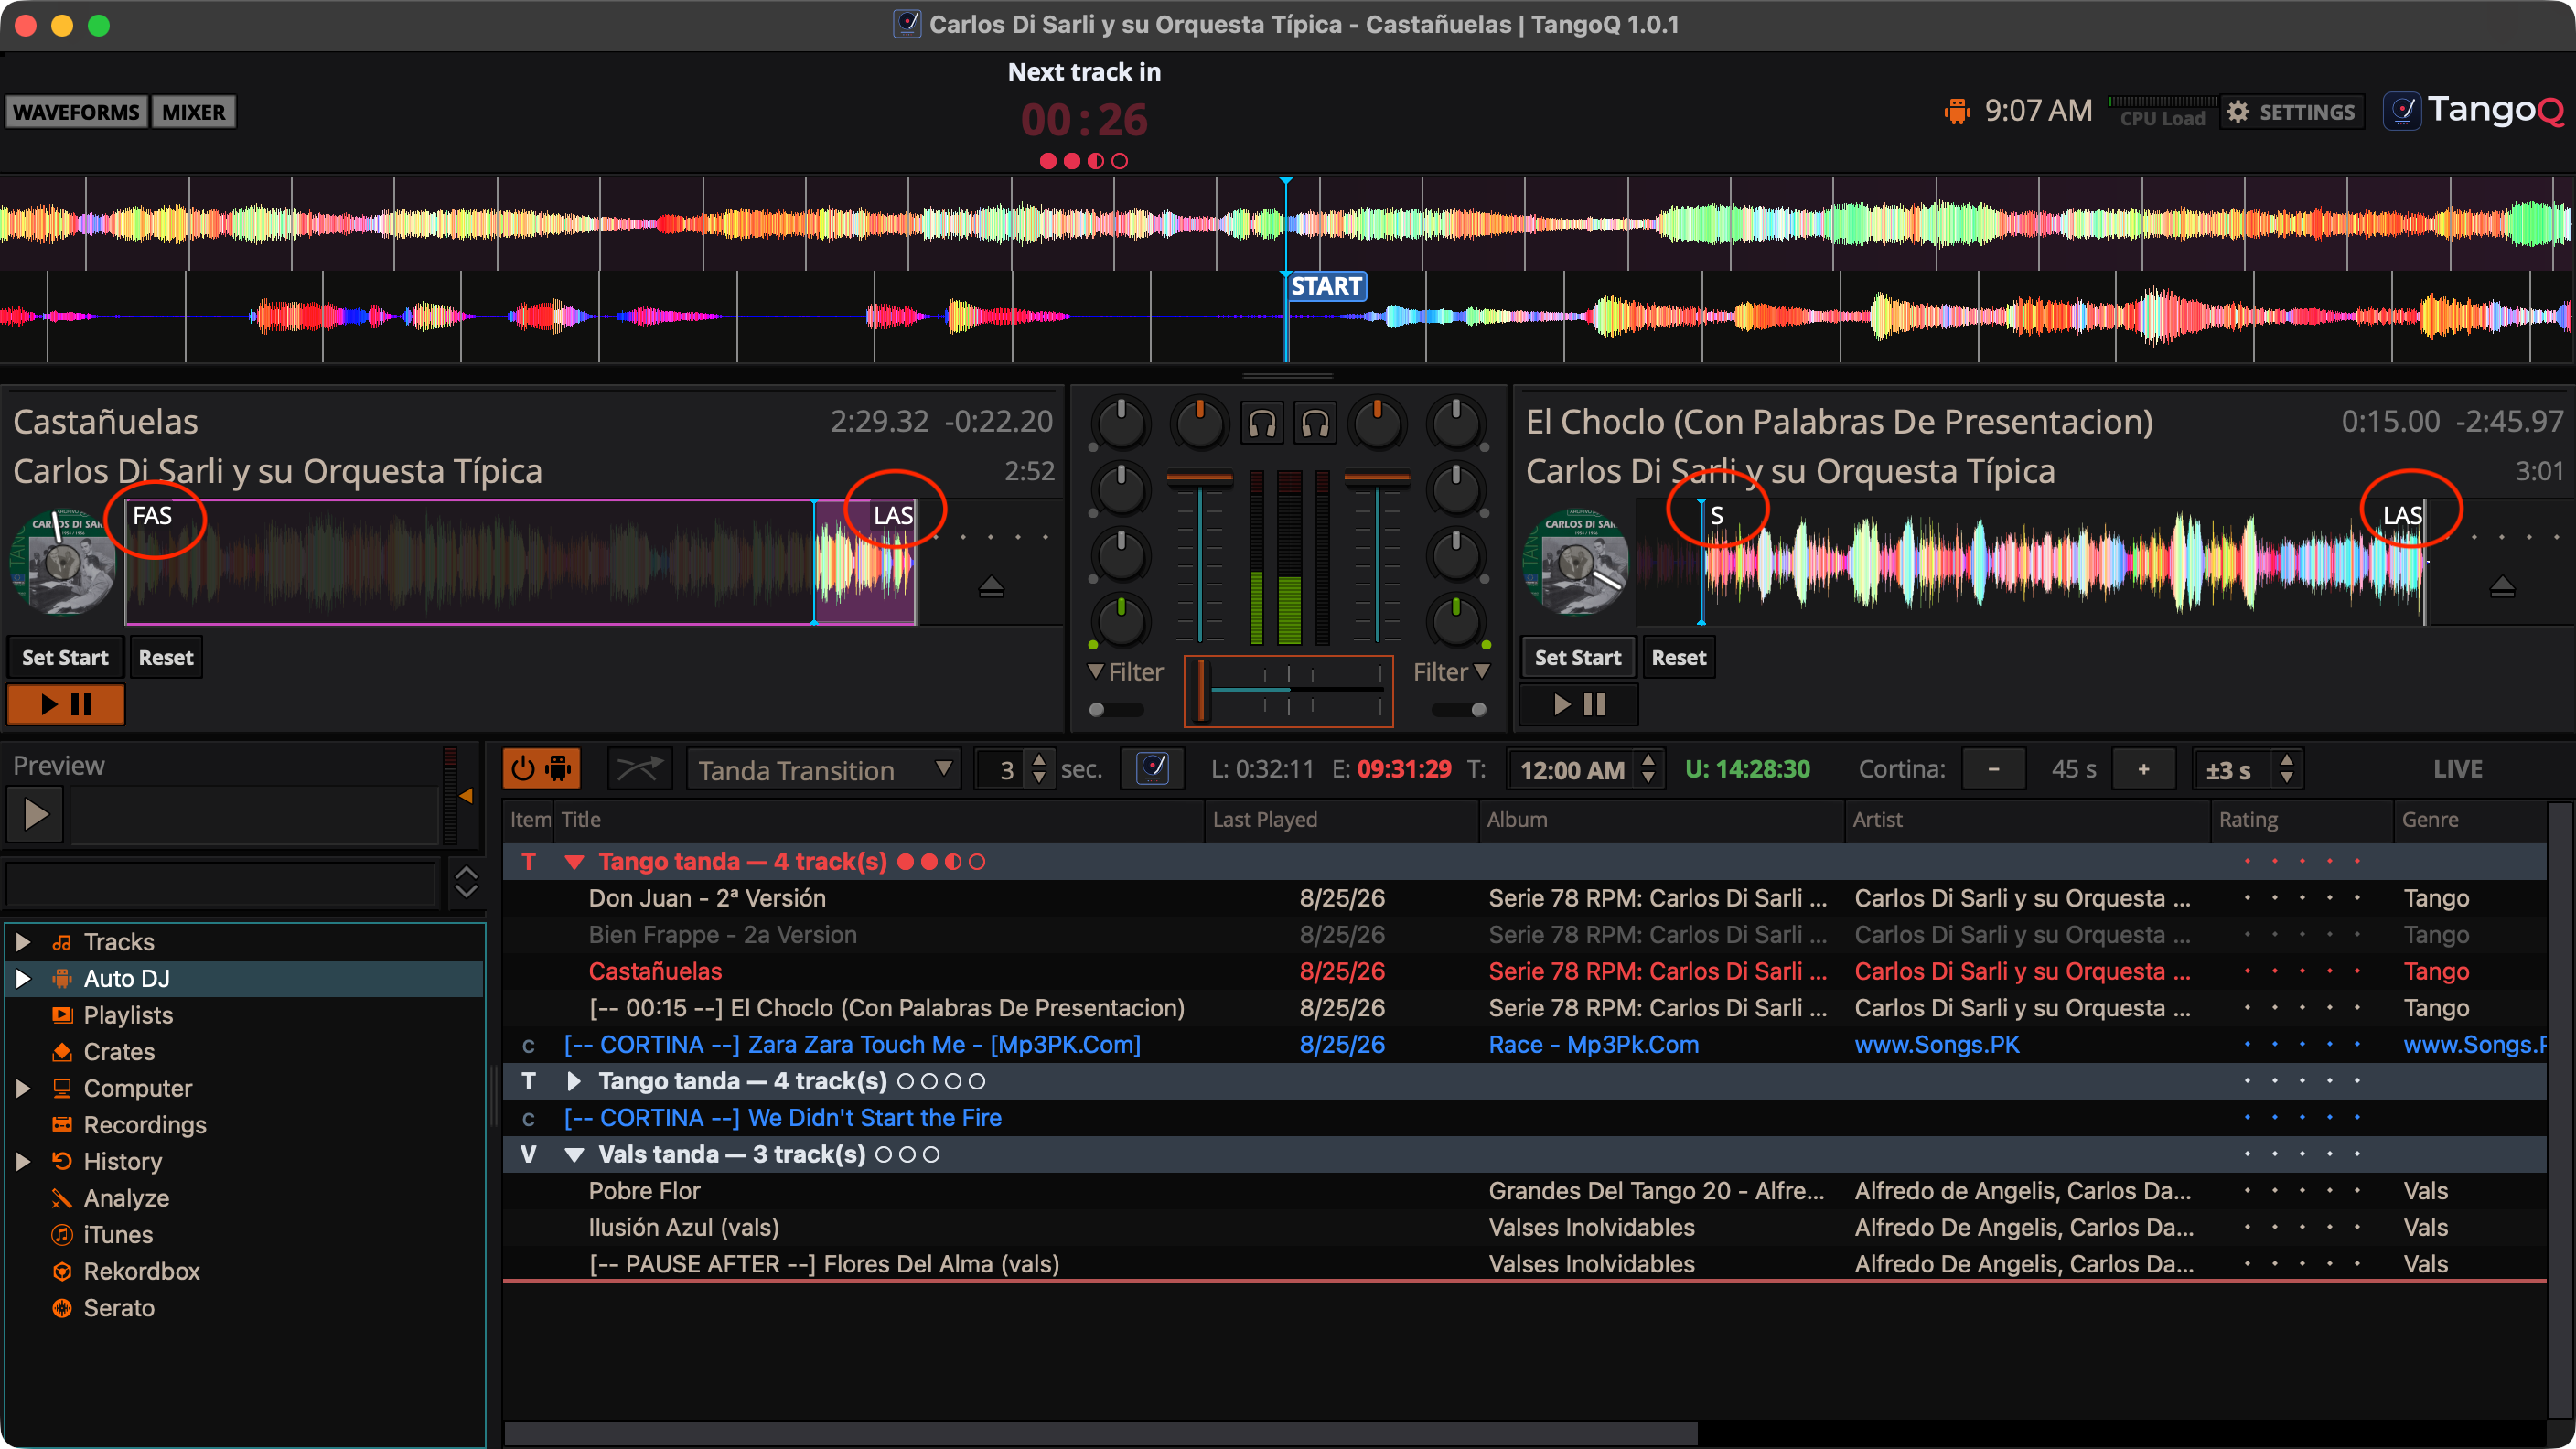Select the Crates sidebar item
Screen dimensions: 2576x1449
pos(119,1051)
